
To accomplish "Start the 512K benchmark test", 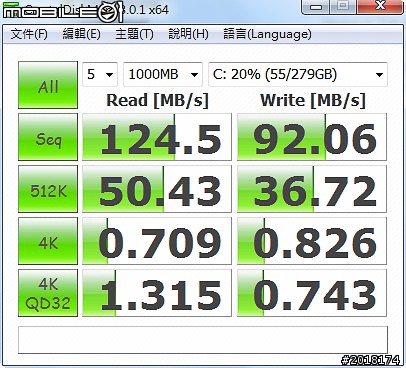I will pyautogui.click(x=48, y=189).
